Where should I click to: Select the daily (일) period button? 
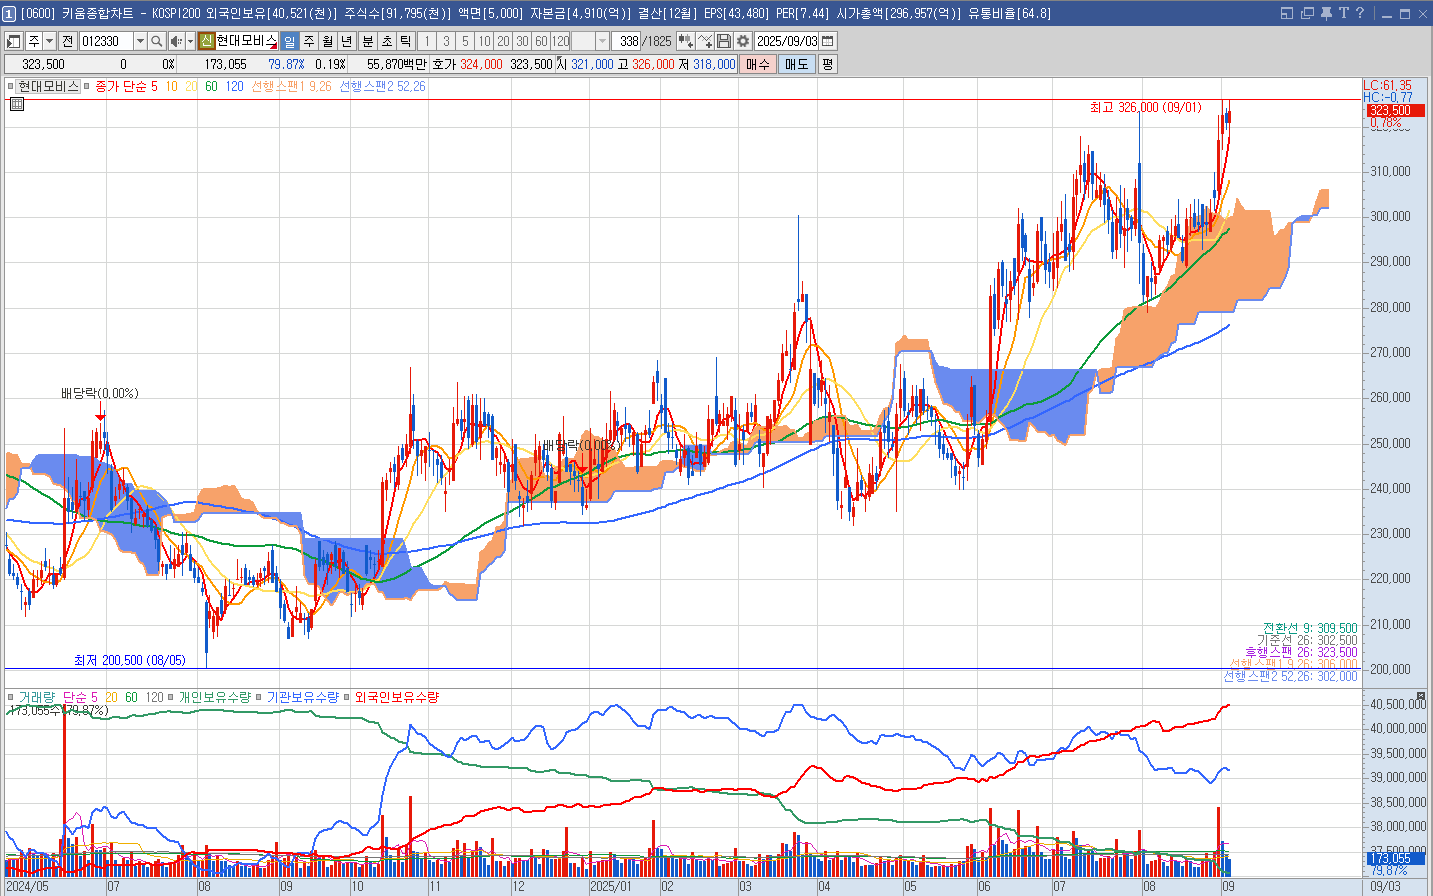[289, 41]
